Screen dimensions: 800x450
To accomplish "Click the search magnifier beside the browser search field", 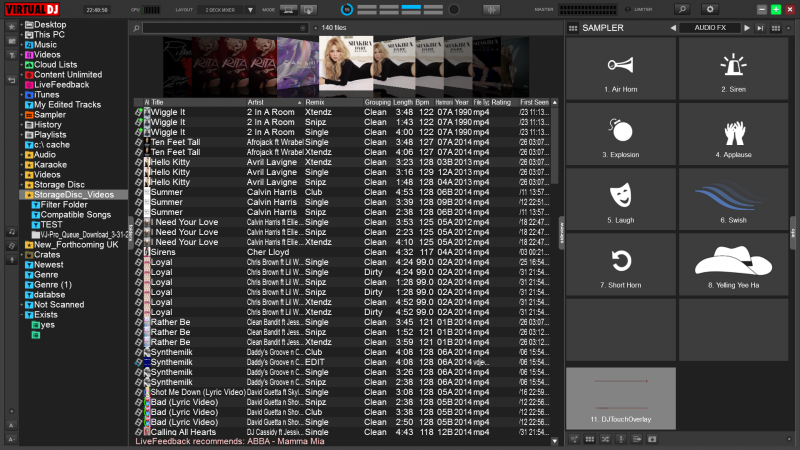I will pyautogui.click(x=136, y=28).
